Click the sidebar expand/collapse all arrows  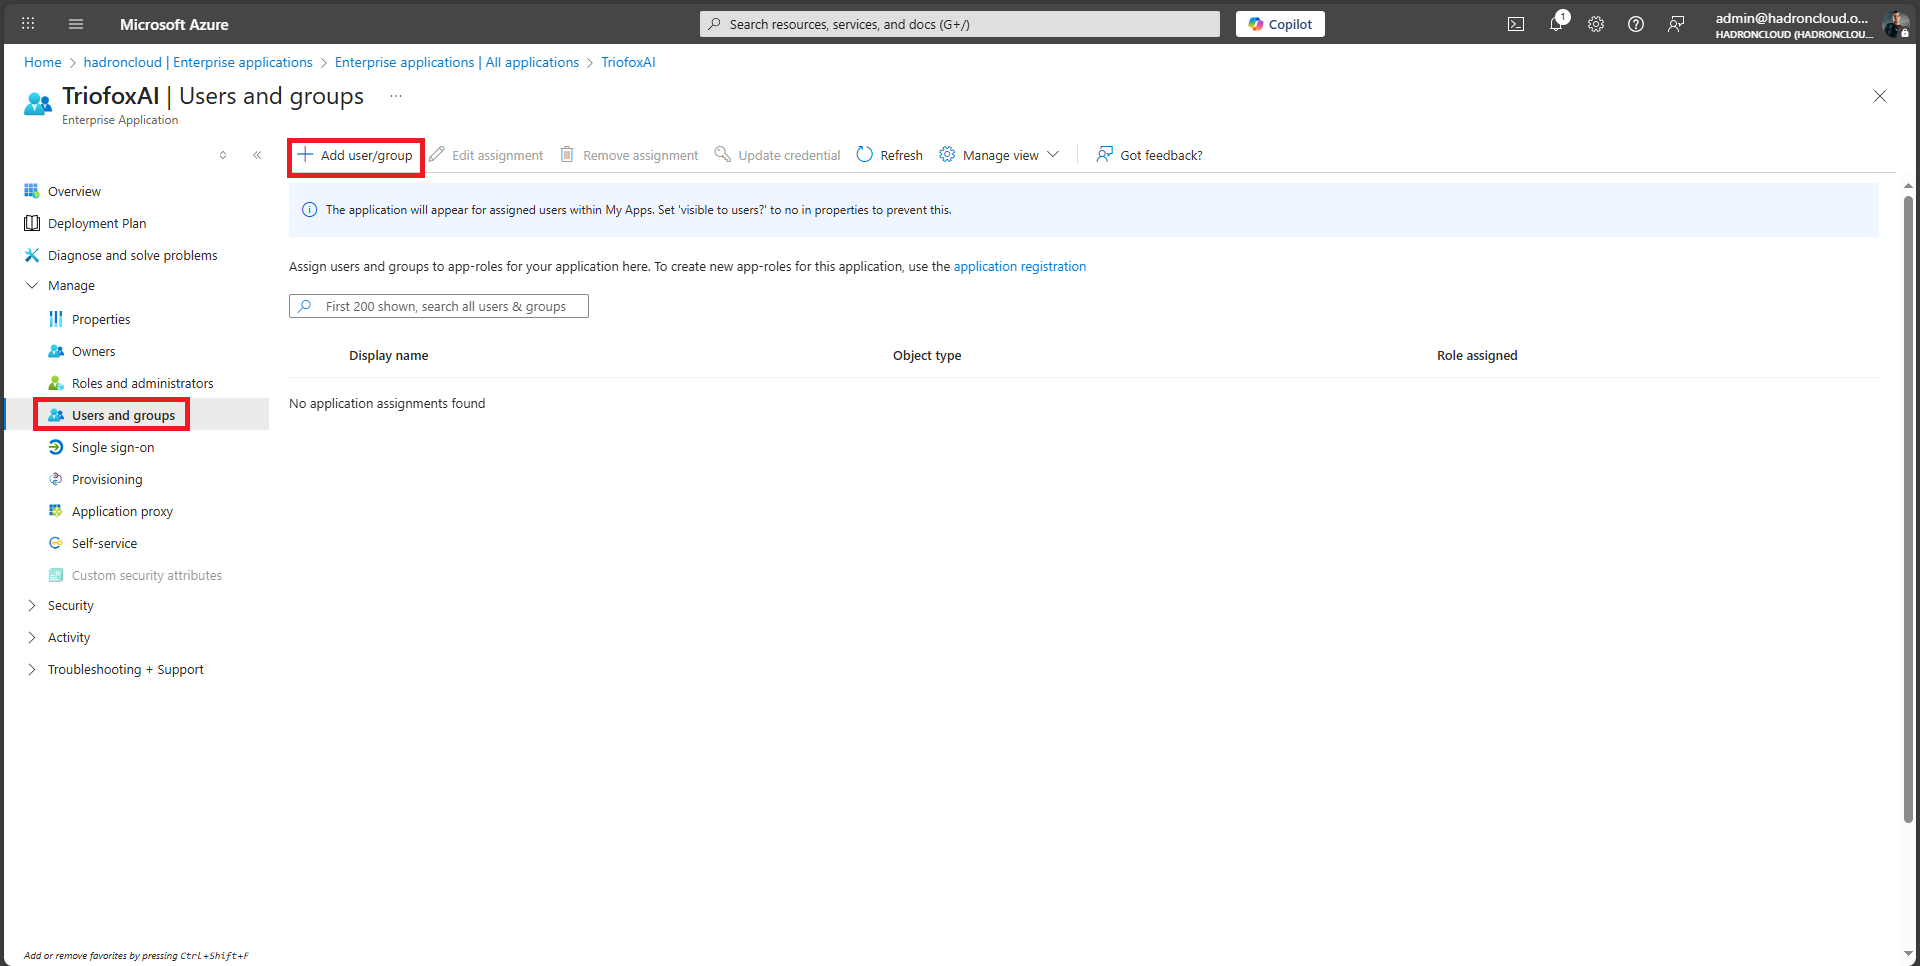pos(223,155)
